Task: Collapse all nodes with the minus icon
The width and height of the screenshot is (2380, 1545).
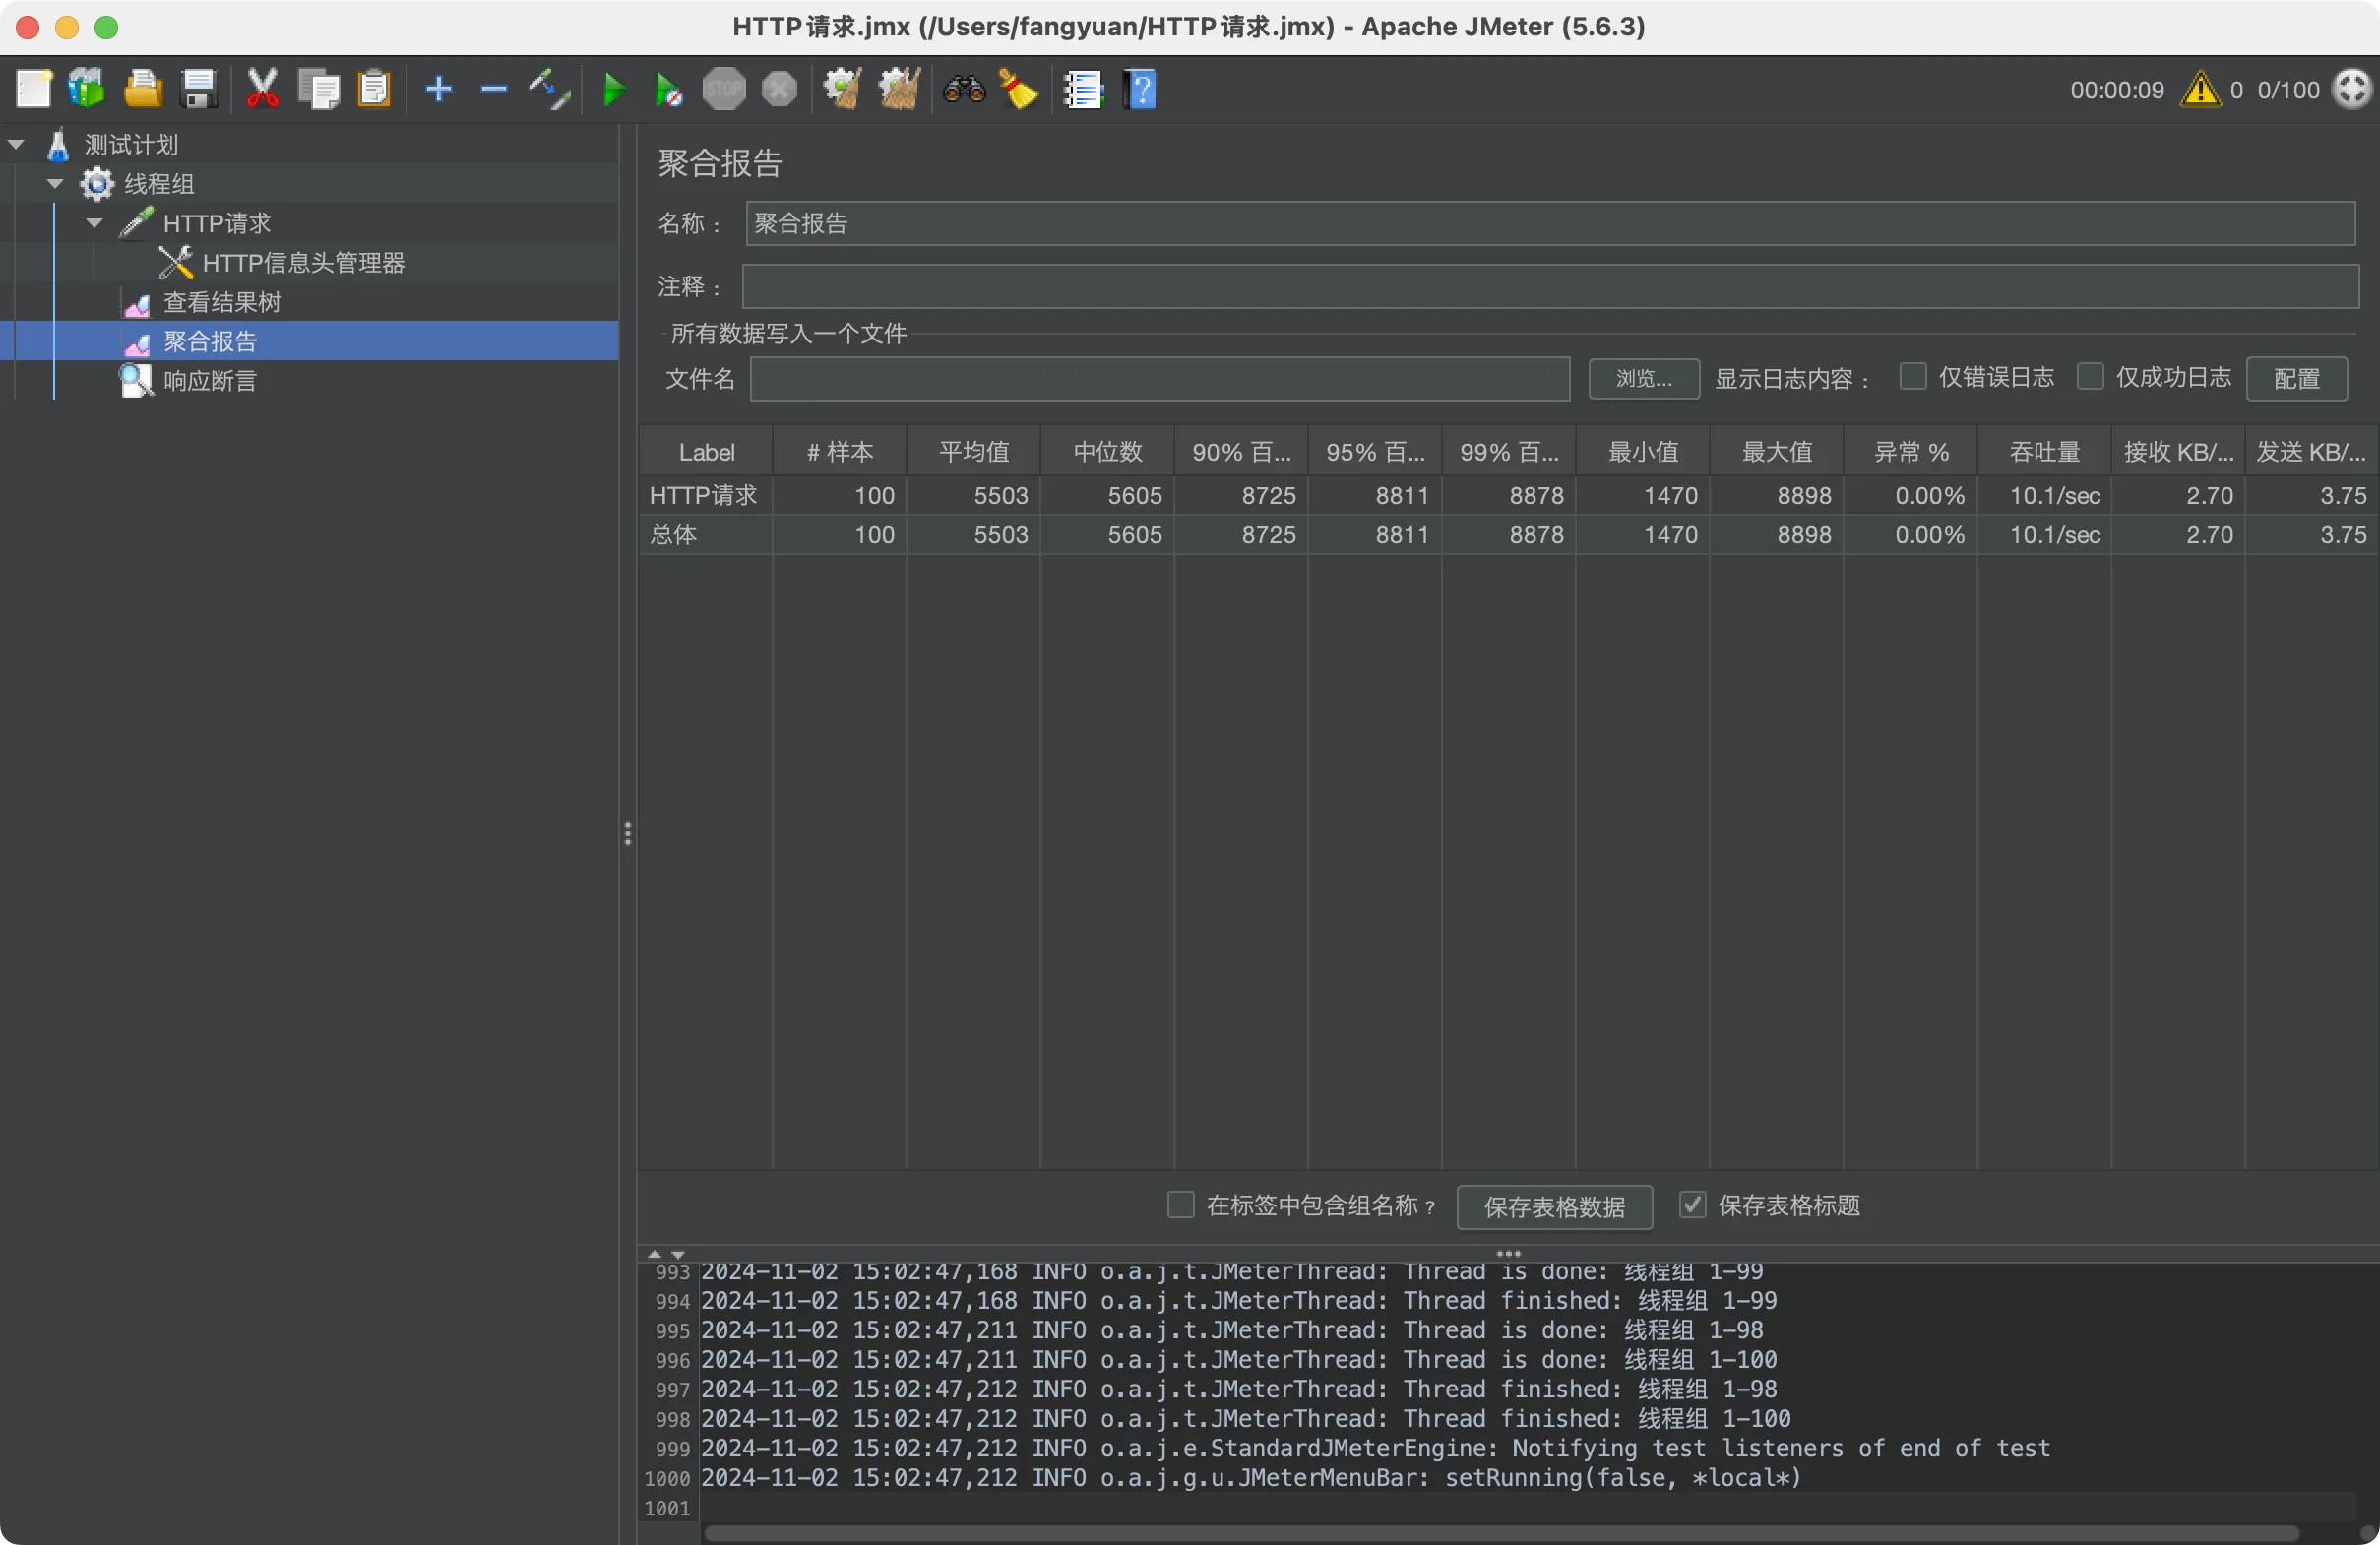Action: pyautogui.click(x=494, y=89)
